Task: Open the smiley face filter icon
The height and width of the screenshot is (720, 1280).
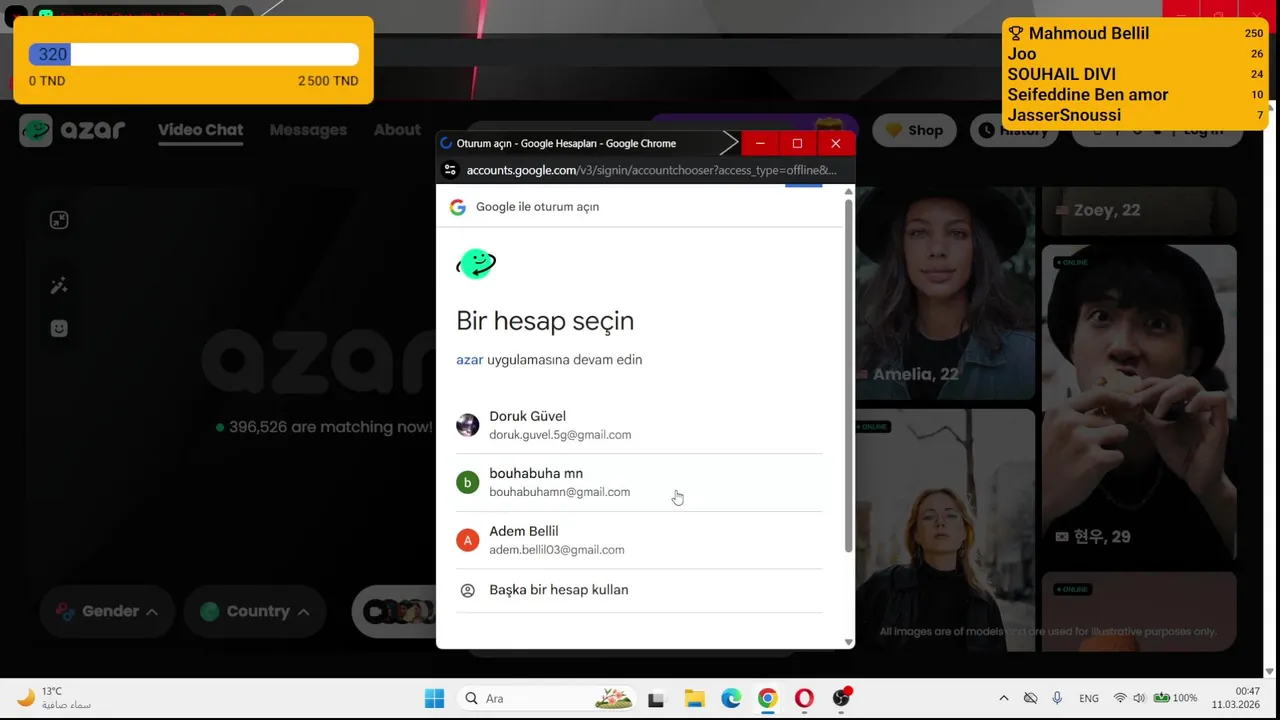Action: [59, 328]
